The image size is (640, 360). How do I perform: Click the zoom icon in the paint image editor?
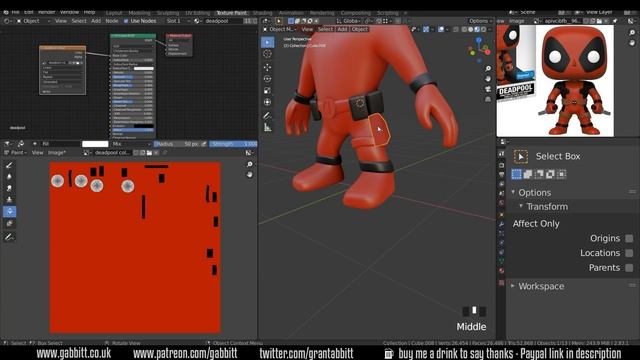click(x=249, y=164)
